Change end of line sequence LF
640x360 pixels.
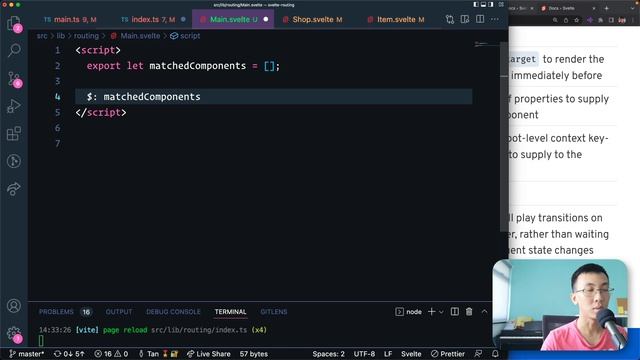pos(388,354)
